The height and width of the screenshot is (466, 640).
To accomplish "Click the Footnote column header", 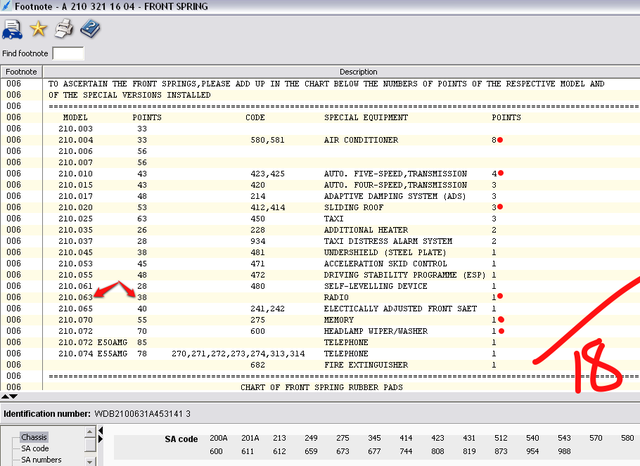I will pos(21,72).
